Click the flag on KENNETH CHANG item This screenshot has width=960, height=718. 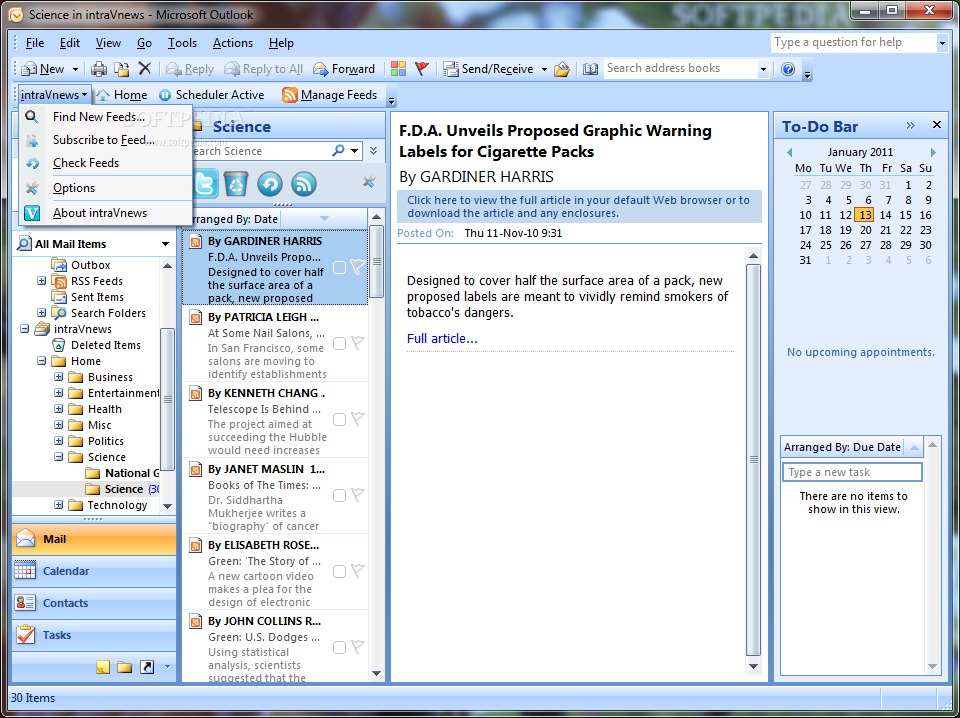(x=358, y=419)
